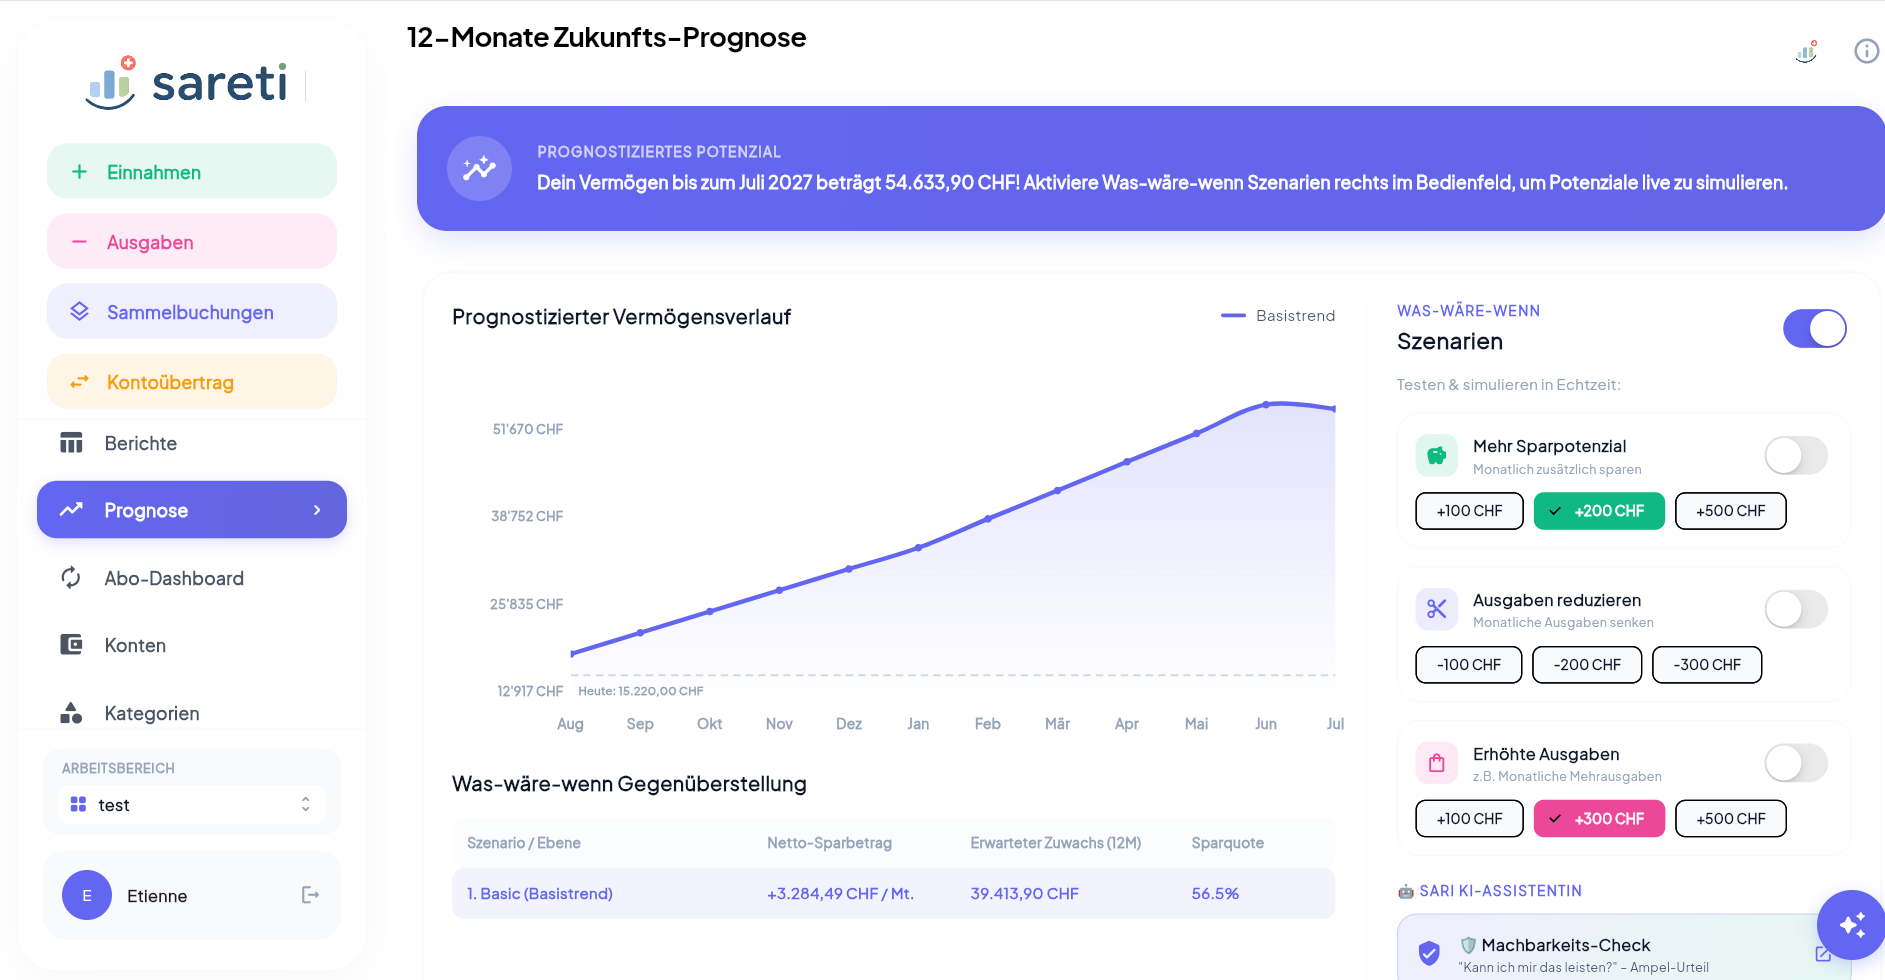
Task: Click the piggy bank Mehr Sparpotenzial icon
Action: (1437, 456)
